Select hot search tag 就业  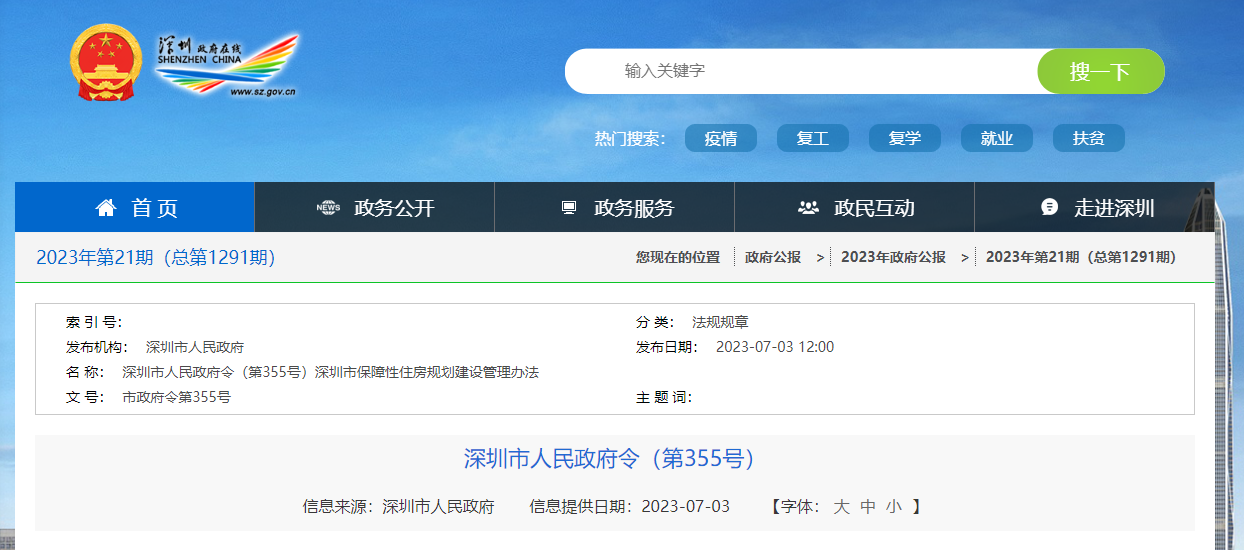click(997, 138)
